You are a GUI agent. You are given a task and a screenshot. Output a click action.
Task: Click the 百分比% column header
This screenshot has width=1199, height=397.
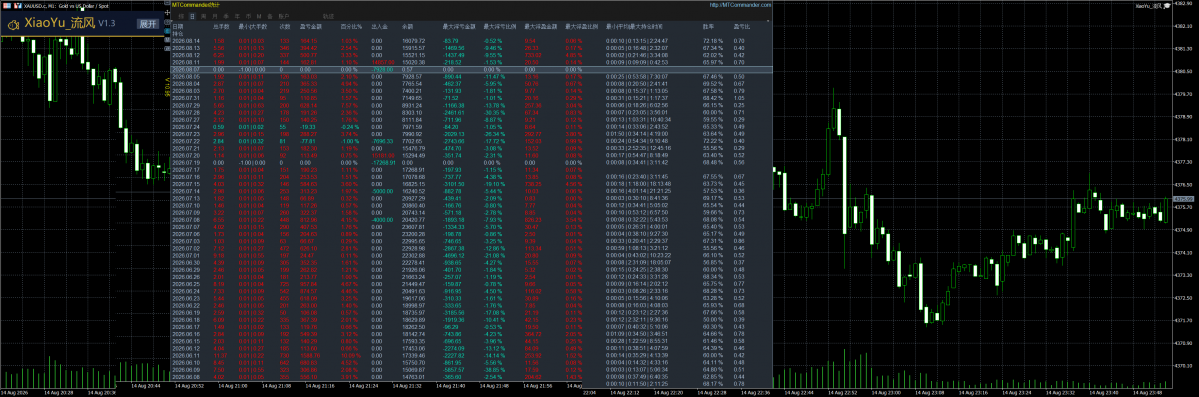tap(351, 26)
